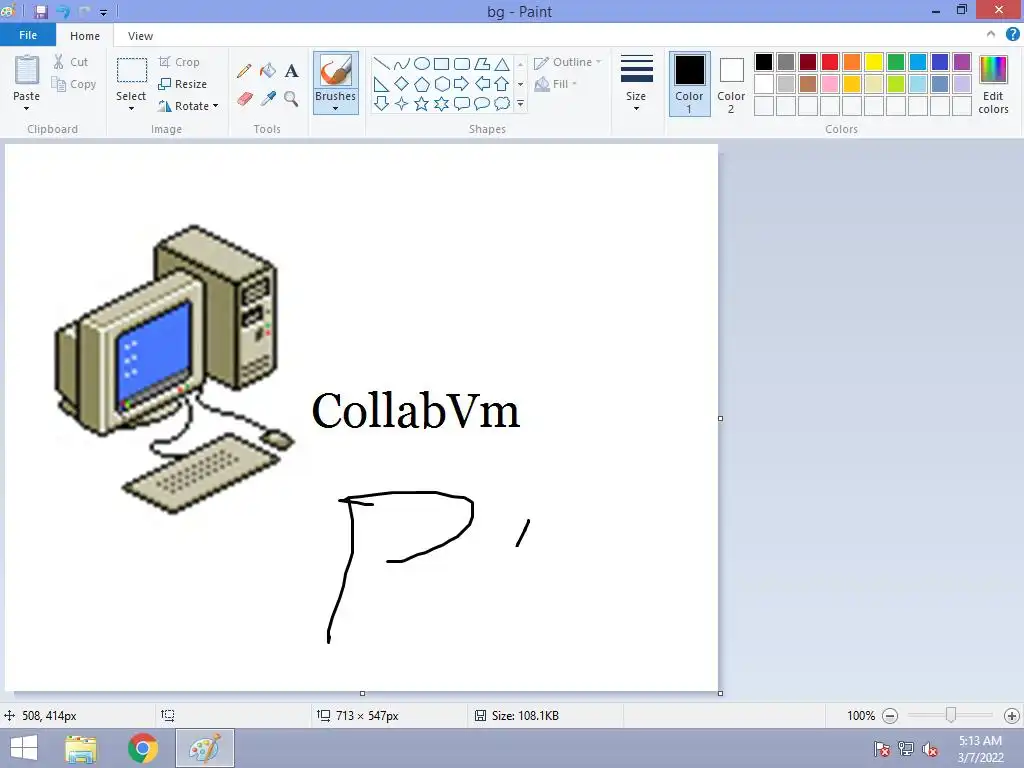Pick the orange color swatch
The height and width of the screenshot is (768, 1024).
click(x=852, y=62)
